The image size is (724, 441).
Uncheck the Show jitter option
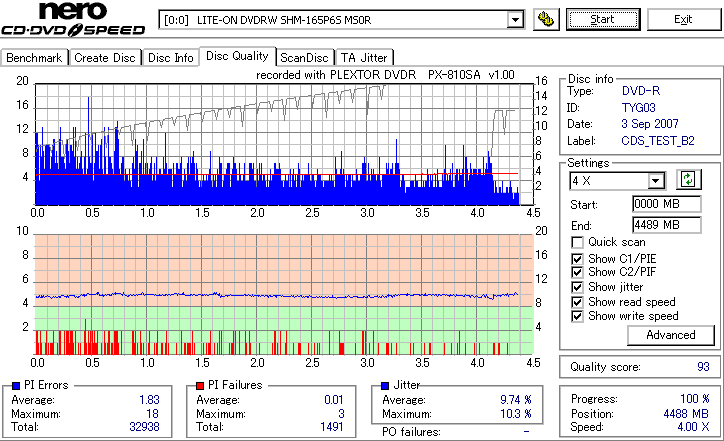tap(577, 287)
